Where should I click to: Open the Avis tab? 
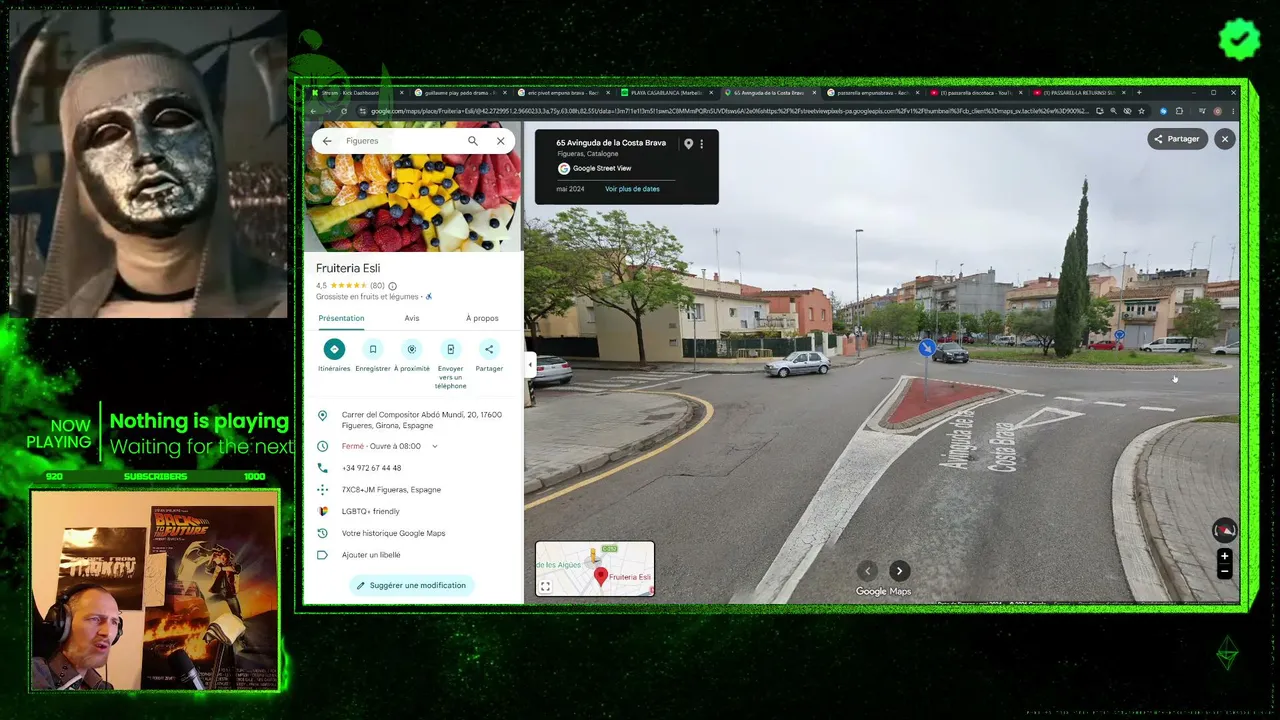(x=412, y=318)
